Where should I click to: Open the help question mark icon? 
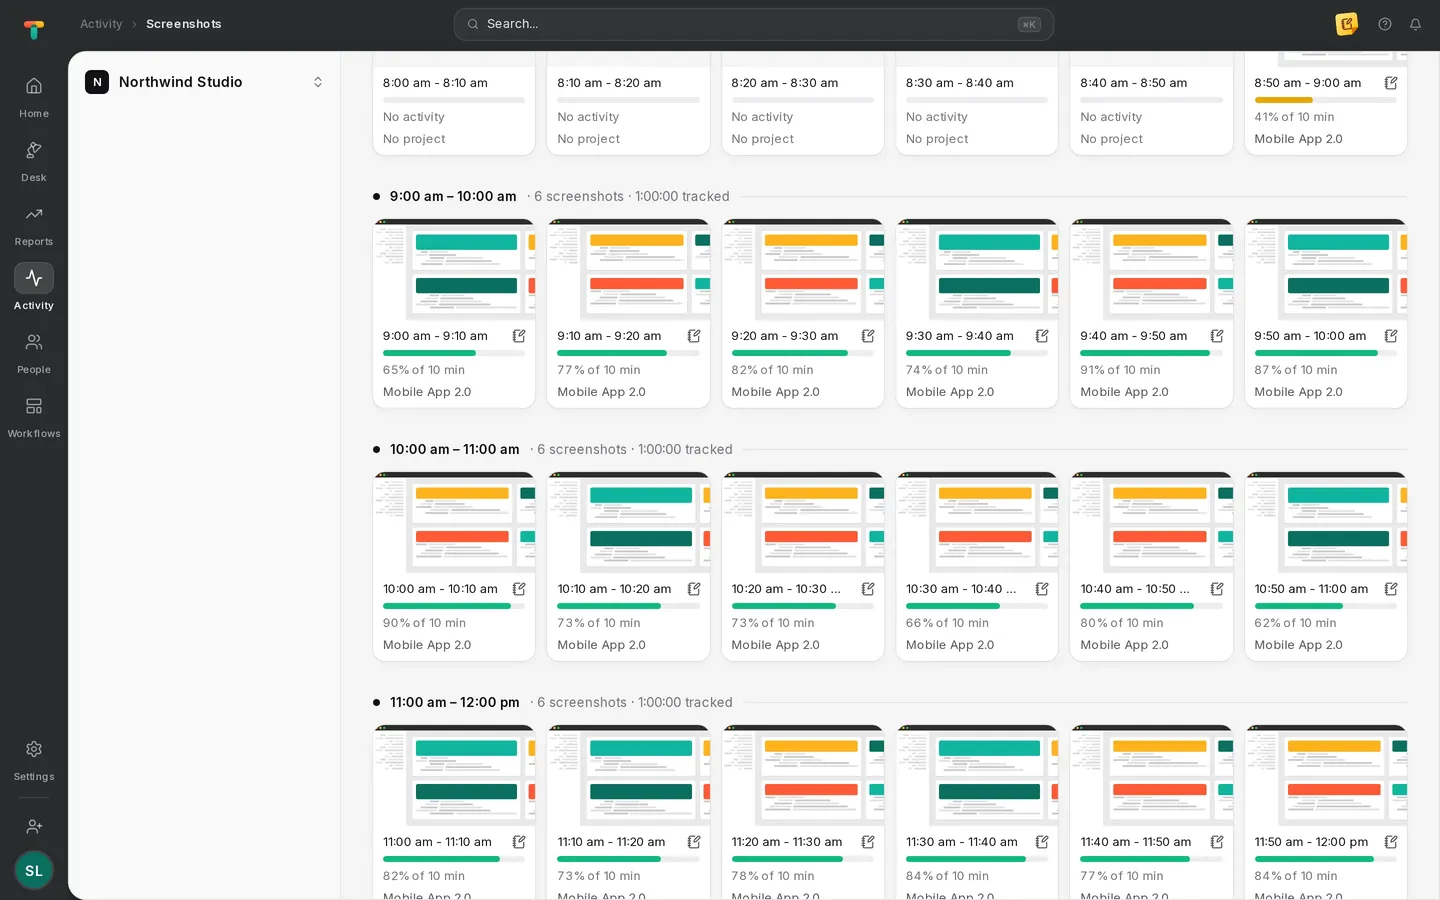pos(1385,24)
